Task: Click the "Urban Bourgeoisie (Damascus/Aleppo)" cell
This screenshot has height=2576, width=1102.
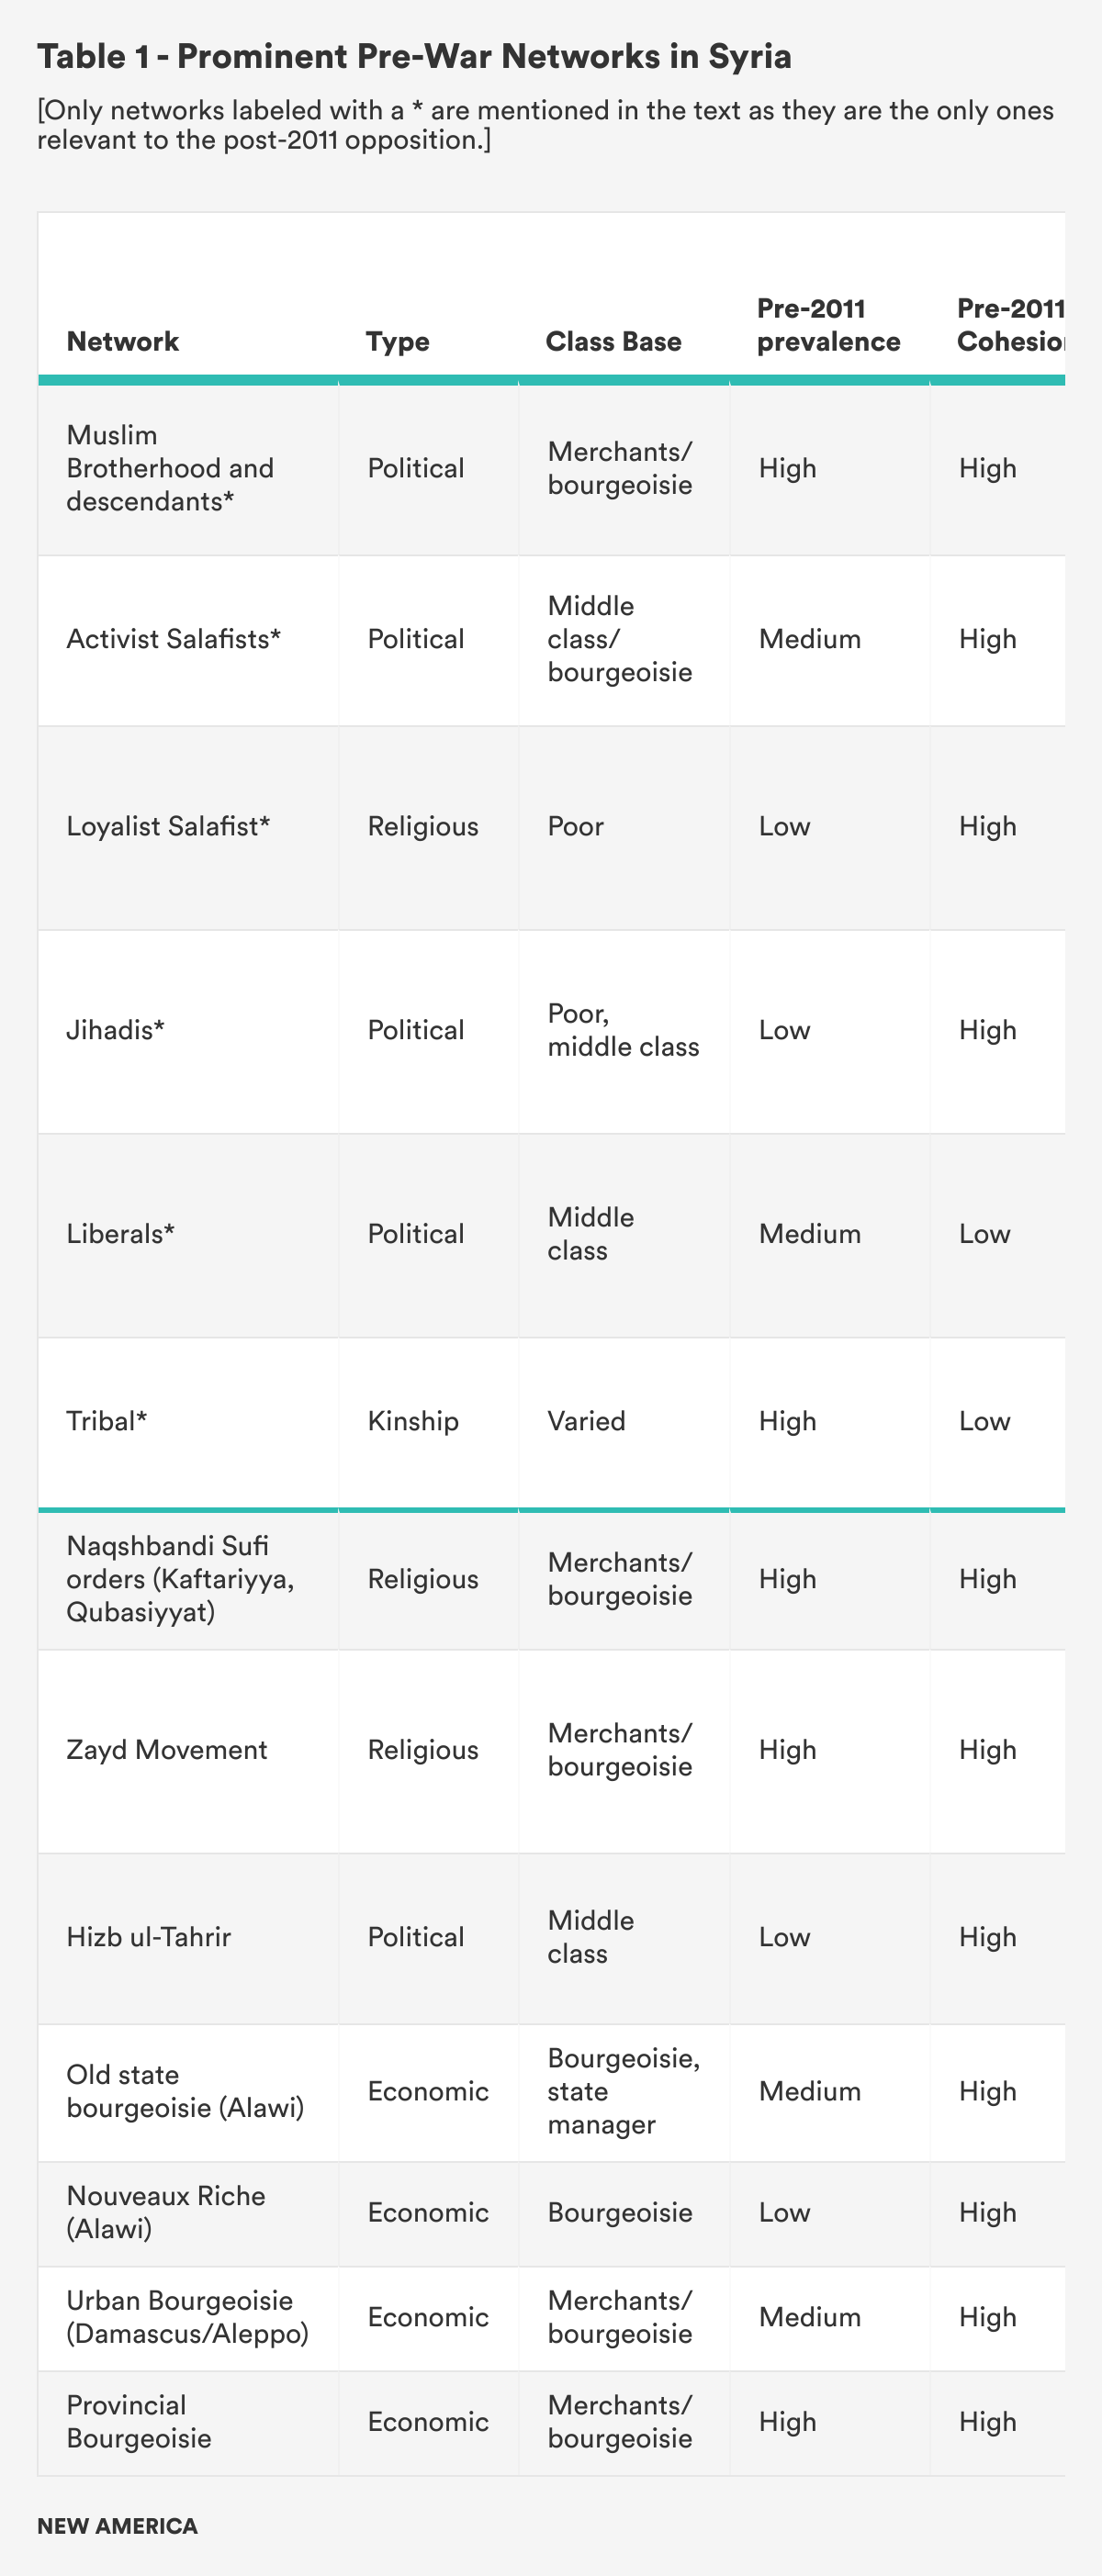Action: [x=187, y=2317]
